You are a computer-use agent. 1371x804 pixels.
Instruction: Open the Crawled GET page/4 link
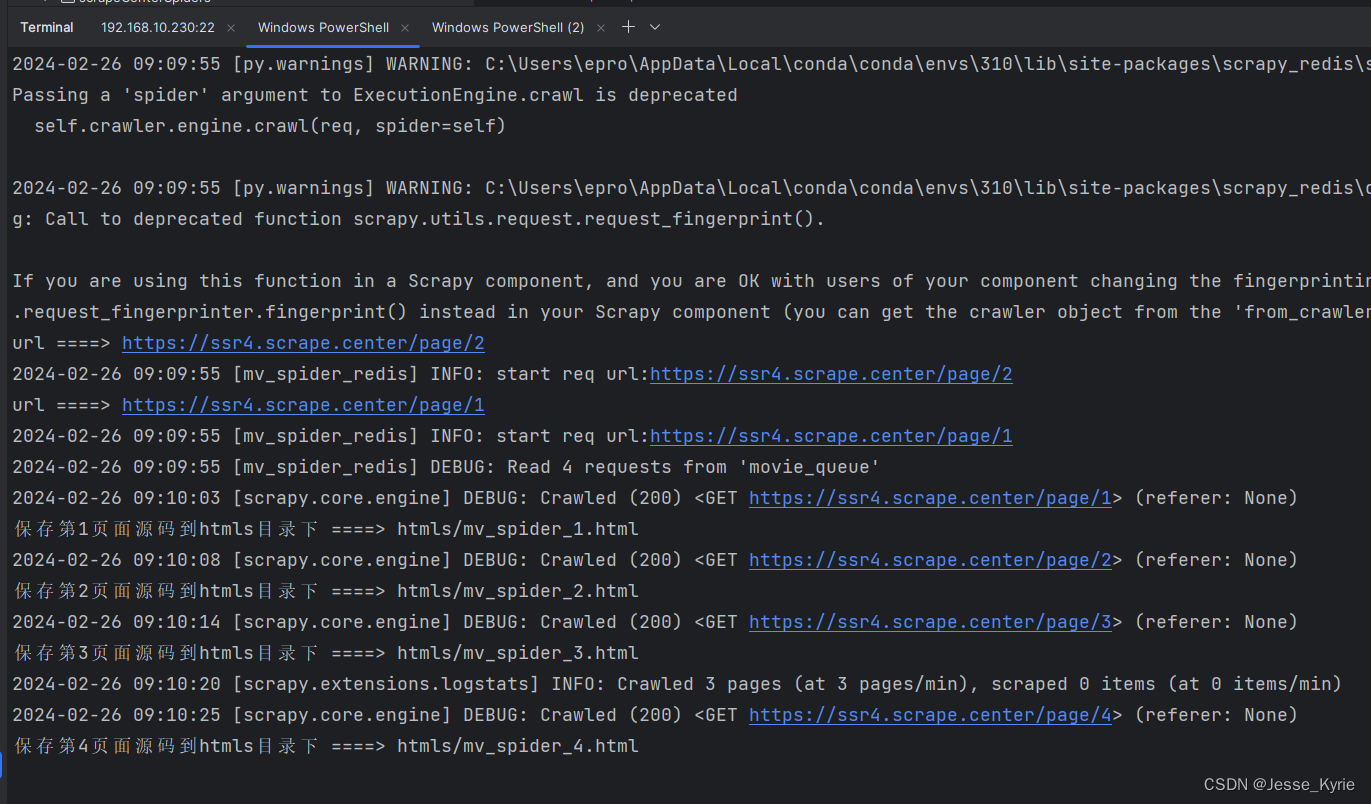(930, 715)
